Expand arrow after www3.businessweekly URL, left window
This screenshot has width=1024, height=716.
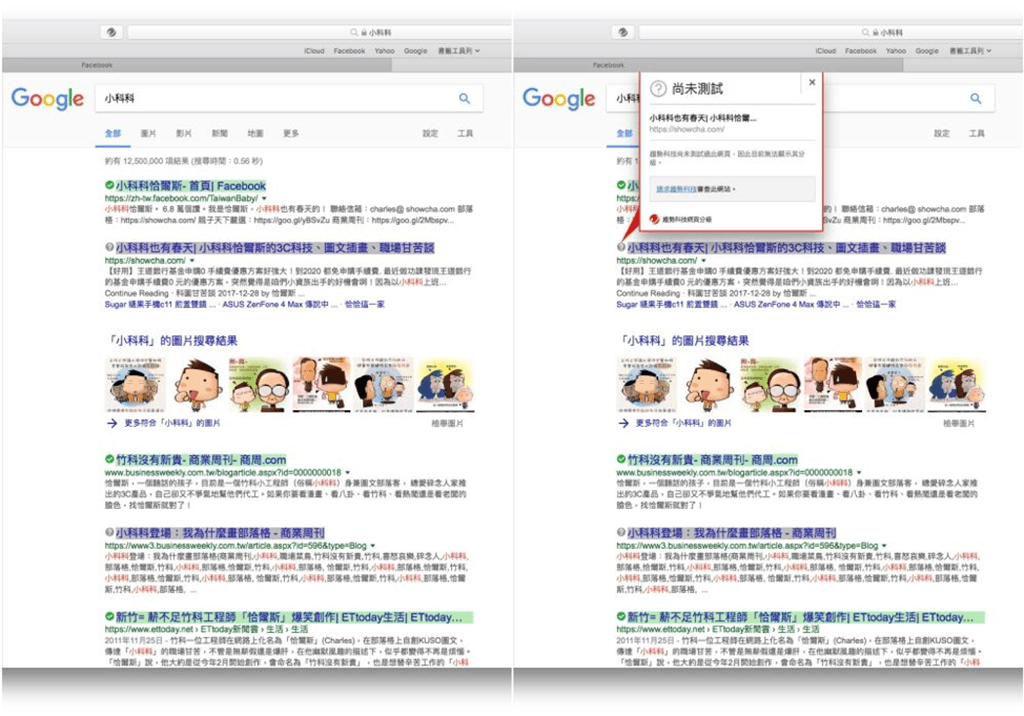(x=373, y=545)
